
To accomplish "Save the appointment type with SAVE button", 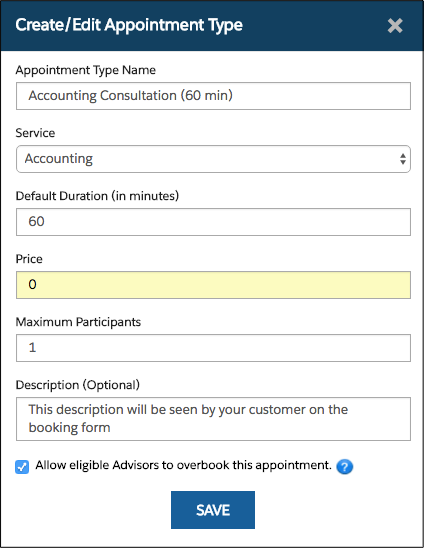I will (213, 510).
